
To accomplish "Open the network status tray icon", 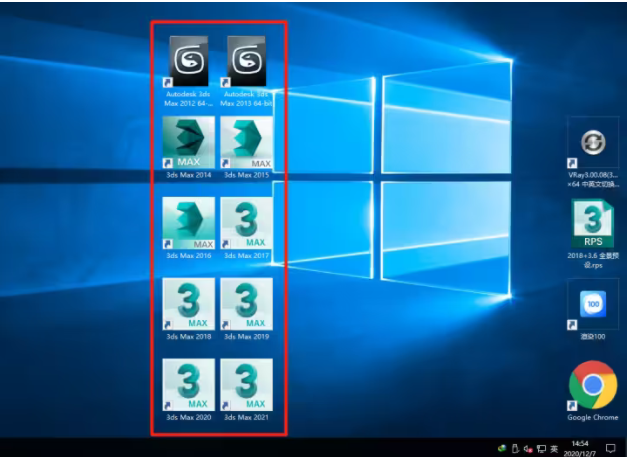I will pos(541,449).
